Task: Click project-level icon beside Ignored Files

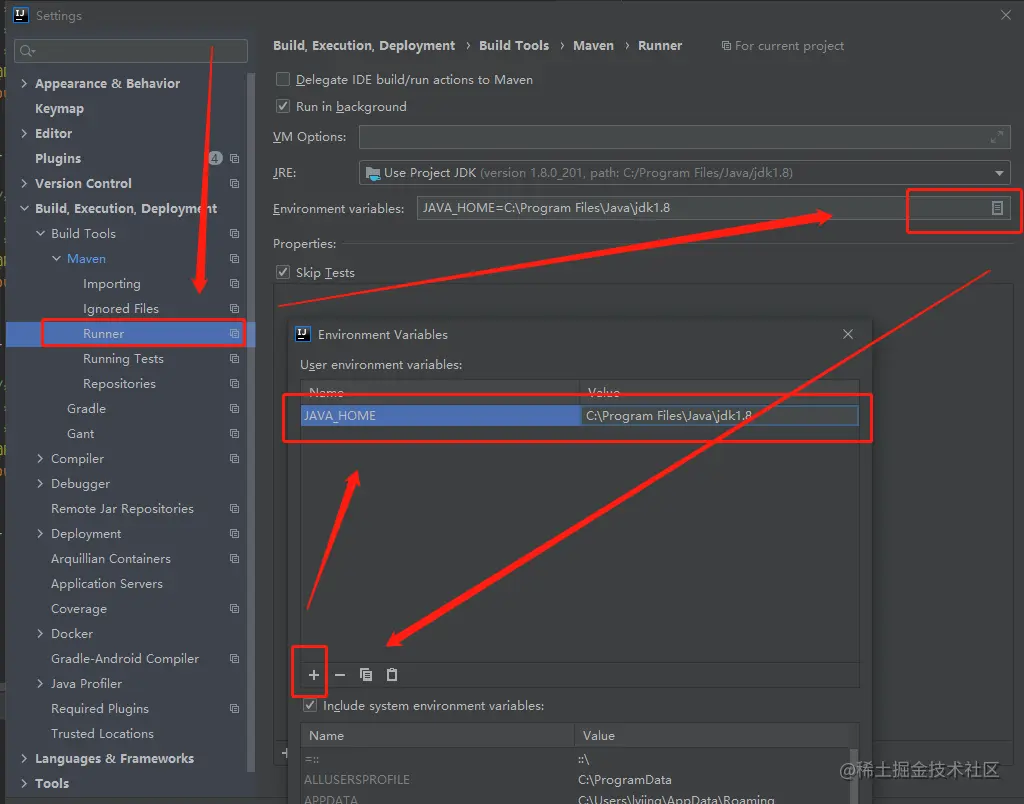Action: tap(234, 309)
